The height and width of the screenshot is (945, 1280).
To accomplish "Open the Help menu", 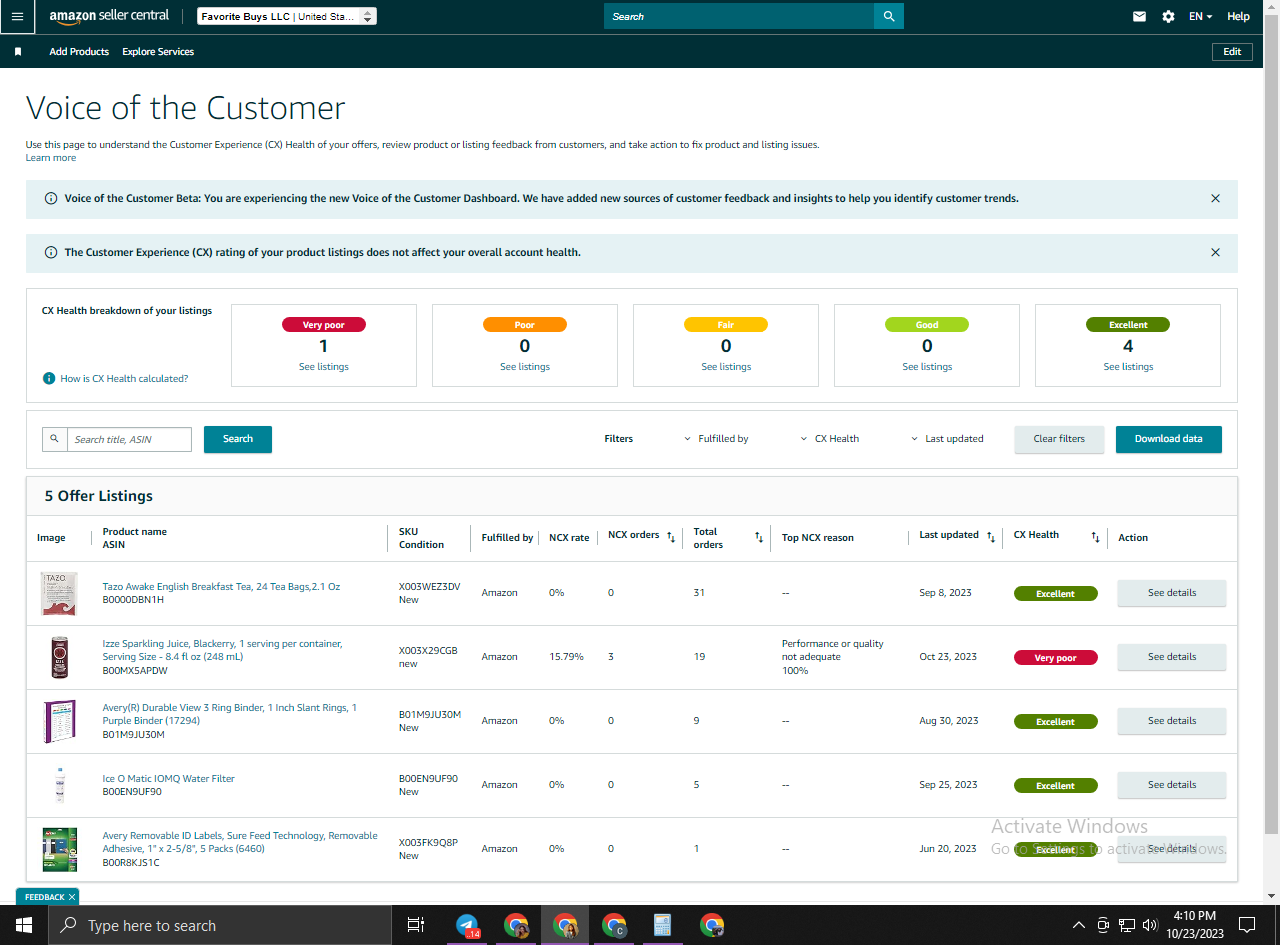I will (x=1238, y=16).
